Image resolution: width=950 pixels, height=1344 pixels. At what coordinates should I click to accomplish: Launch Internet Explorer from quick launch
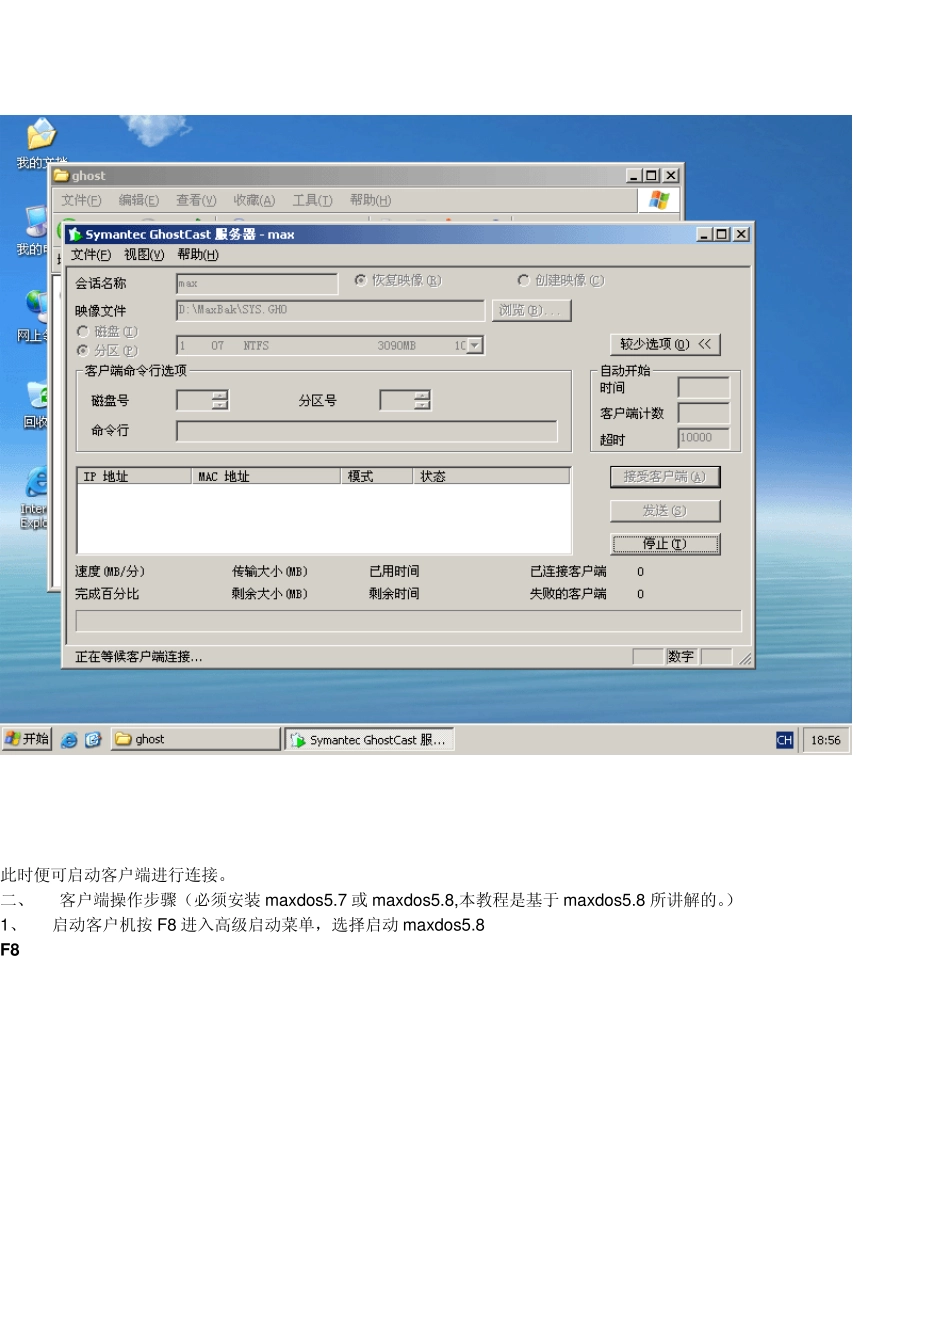(69, 740)
